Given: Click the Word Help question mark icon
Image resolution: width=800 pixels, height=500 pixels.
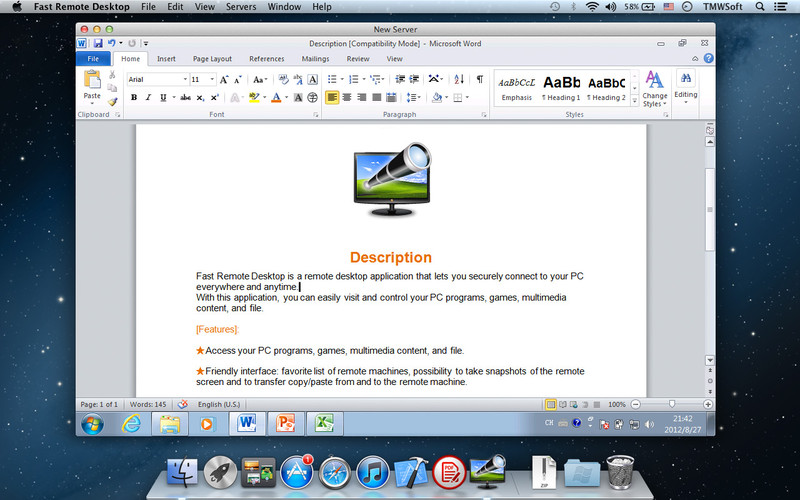Looking at the screenshot, I should click(x=709, y=58).
